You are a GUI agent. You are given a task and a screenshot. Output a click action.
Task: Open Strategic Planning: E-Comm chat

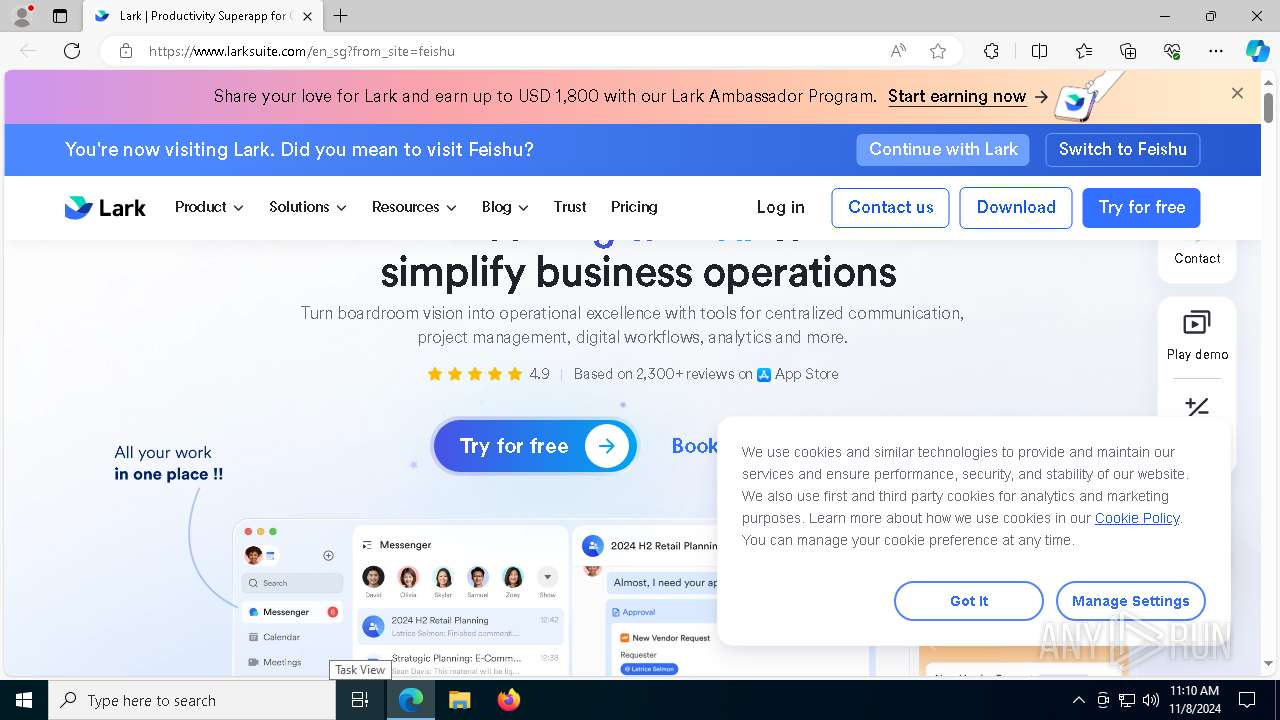(x=461, y=663)
